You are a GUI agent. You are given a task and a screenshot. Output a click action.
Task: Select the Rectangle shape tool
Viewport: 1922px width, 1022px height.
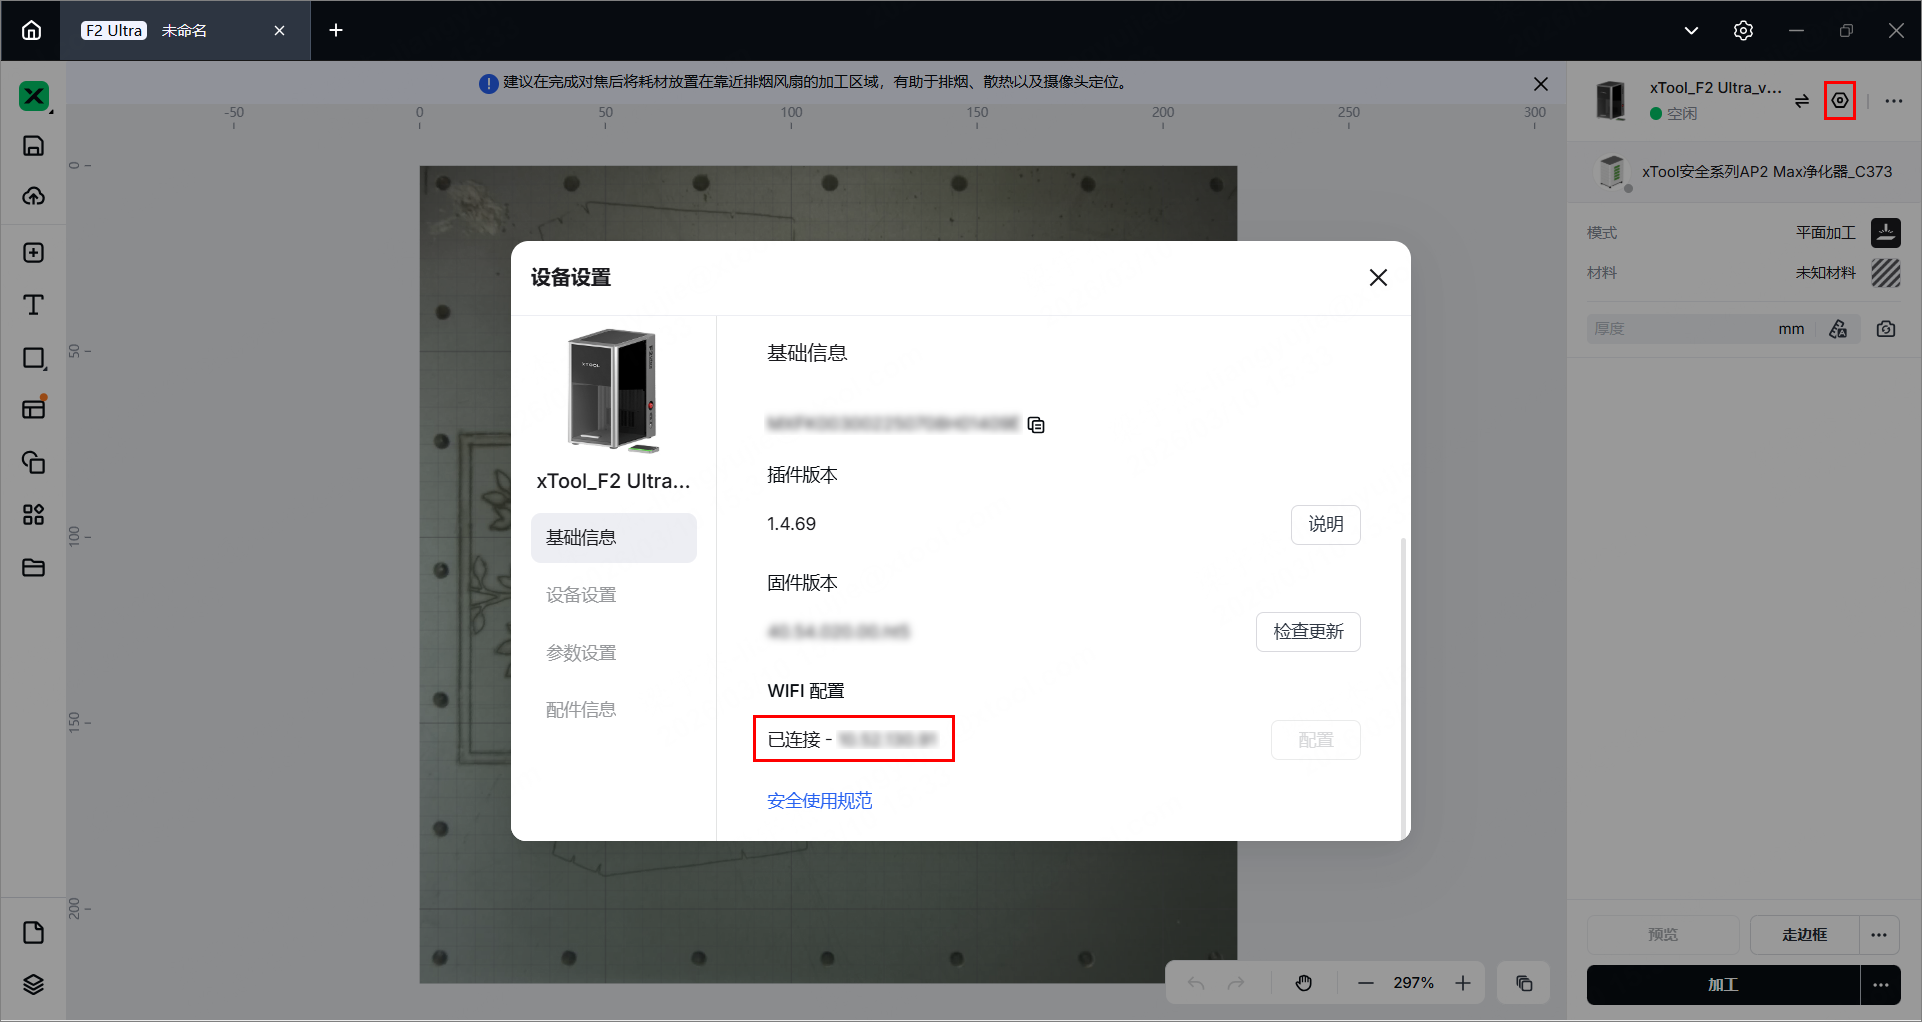[x=33, y=358]
